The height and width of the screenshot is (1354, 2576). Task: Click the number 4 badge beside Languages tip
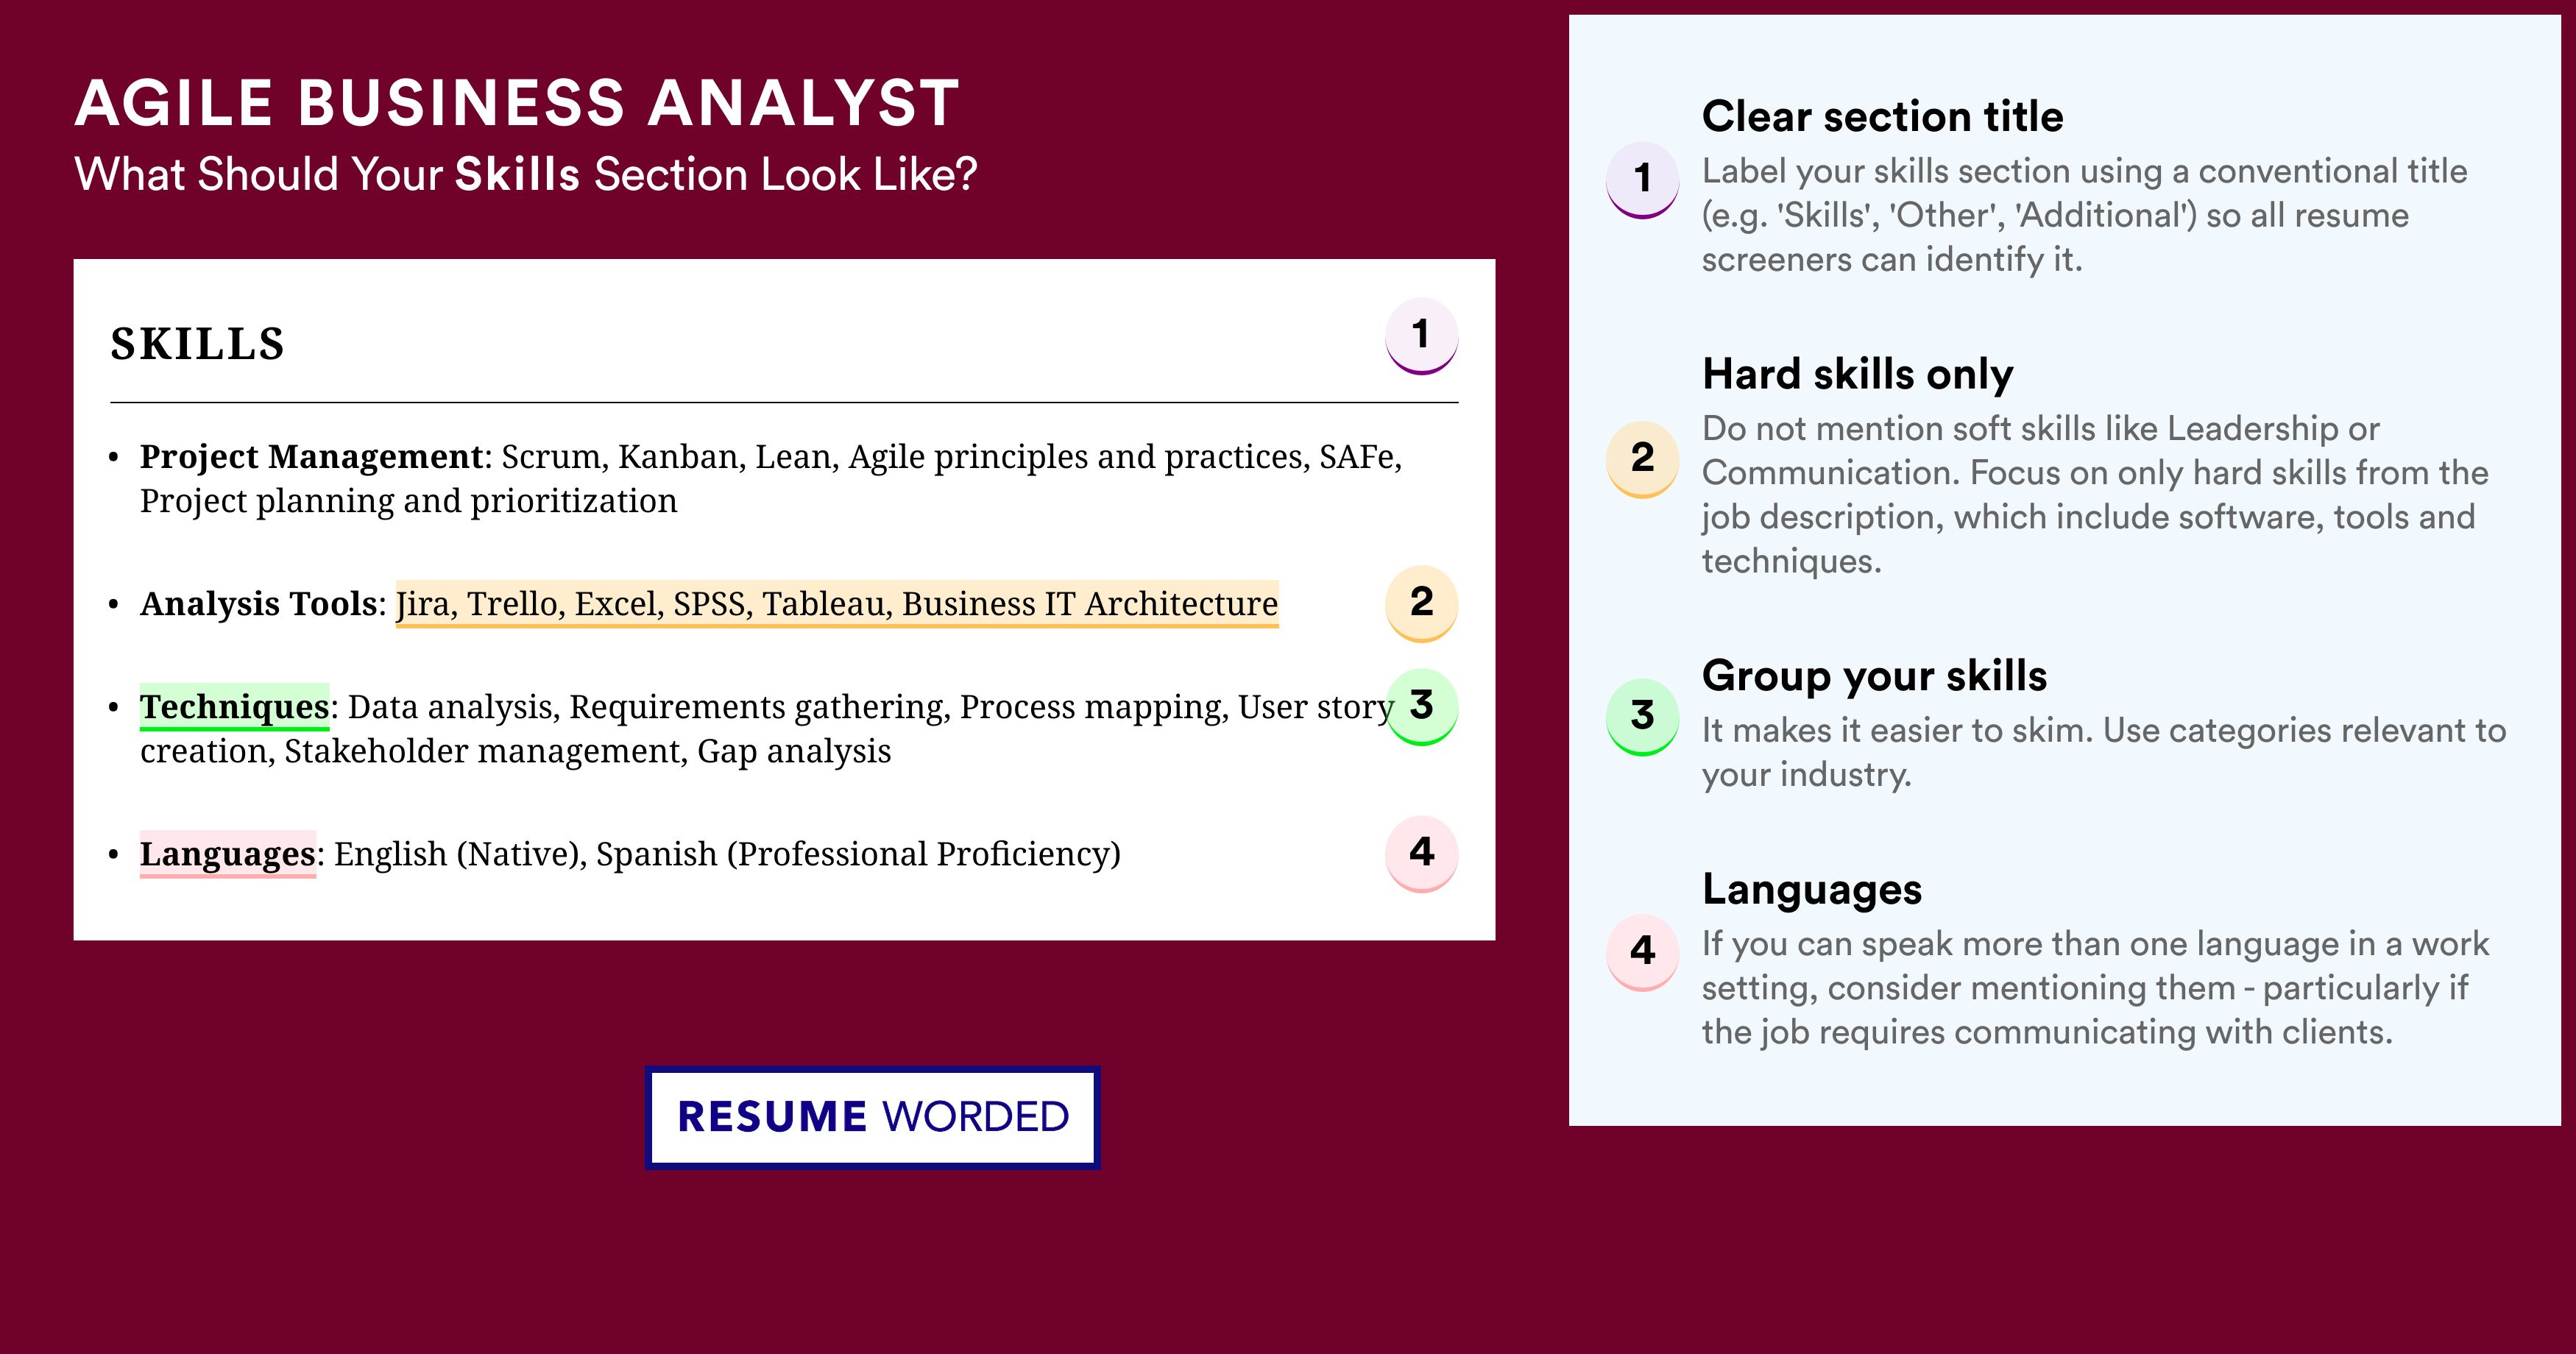pyautogui.click(x=1642, y=952)
